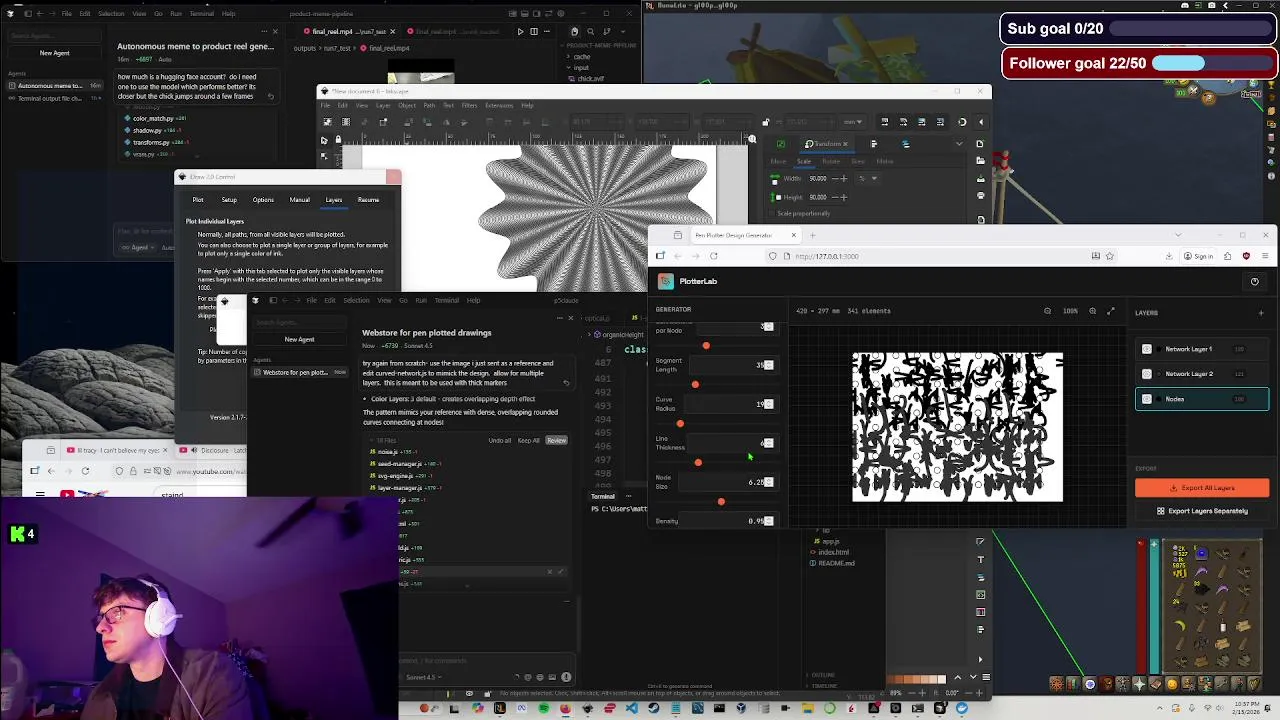
Task: Toggle the Inkscape width/height lock icon
Action: click(x=765, y=122)
